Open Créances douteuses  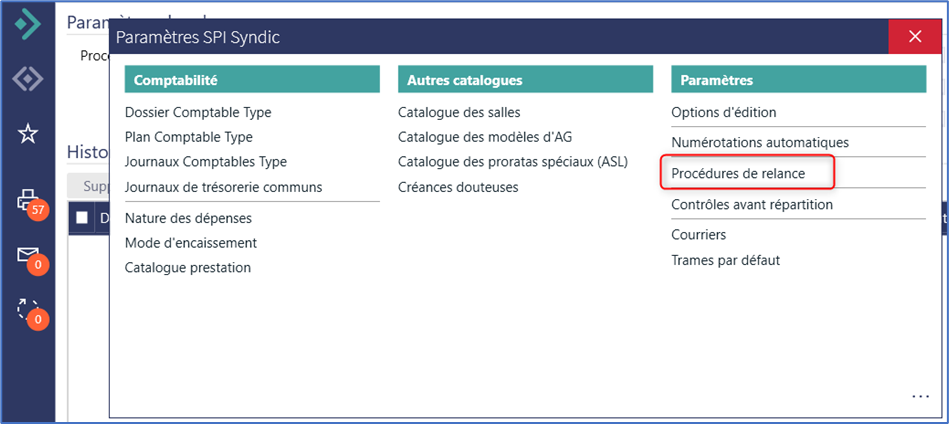click(x=458, y=188)
